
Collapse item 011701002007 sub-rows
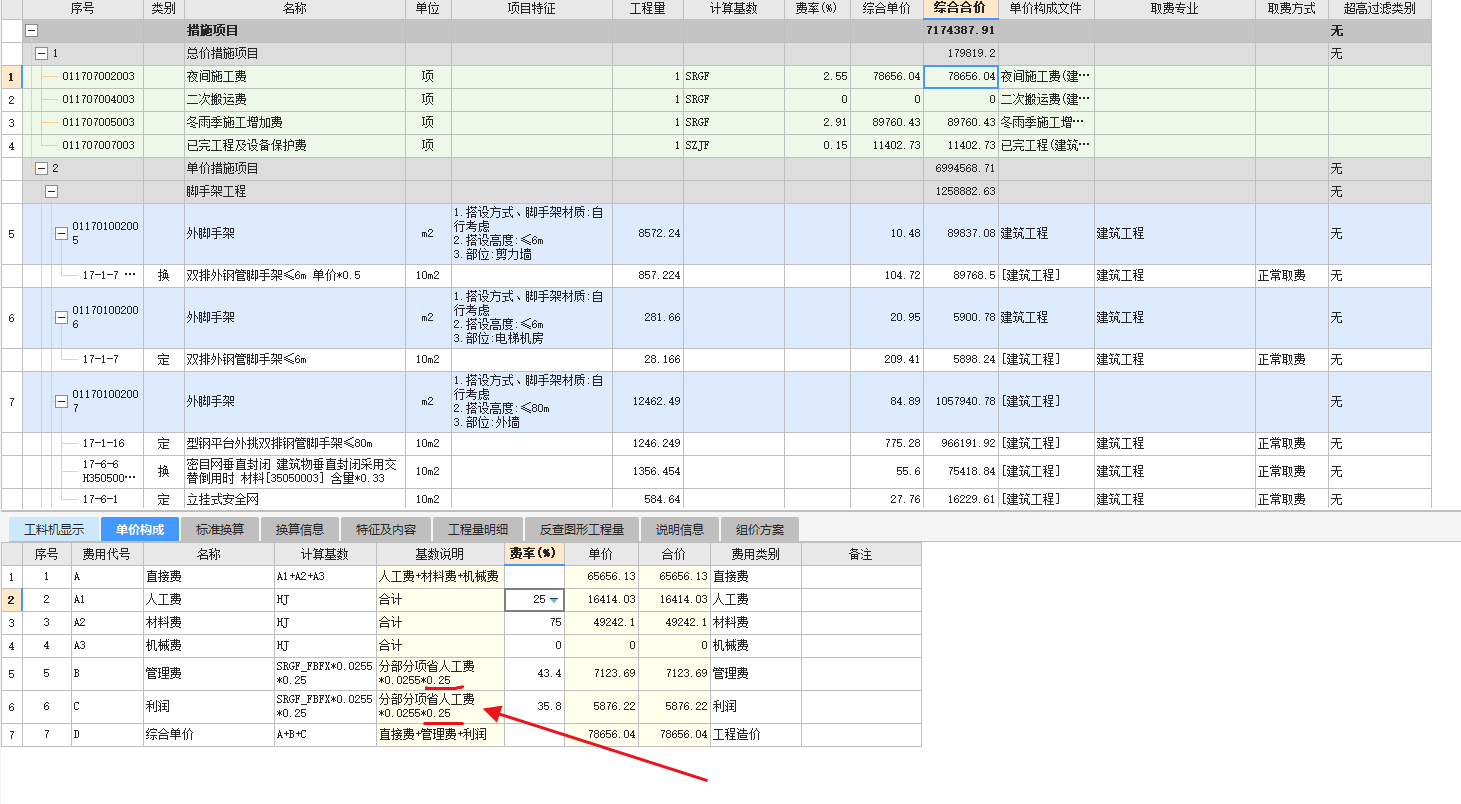[x=61, y=401]
